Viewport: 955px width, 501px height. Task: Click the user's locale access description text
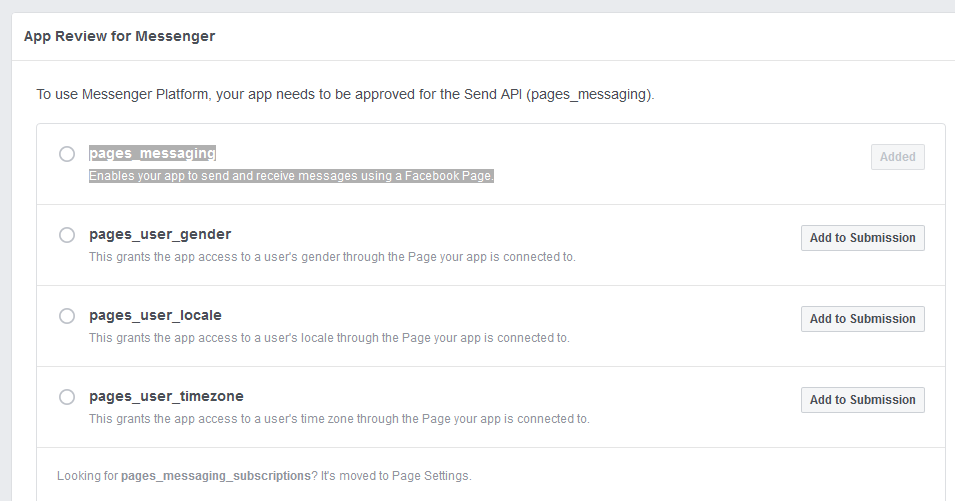pyautogui.click(x=329, y=338)
